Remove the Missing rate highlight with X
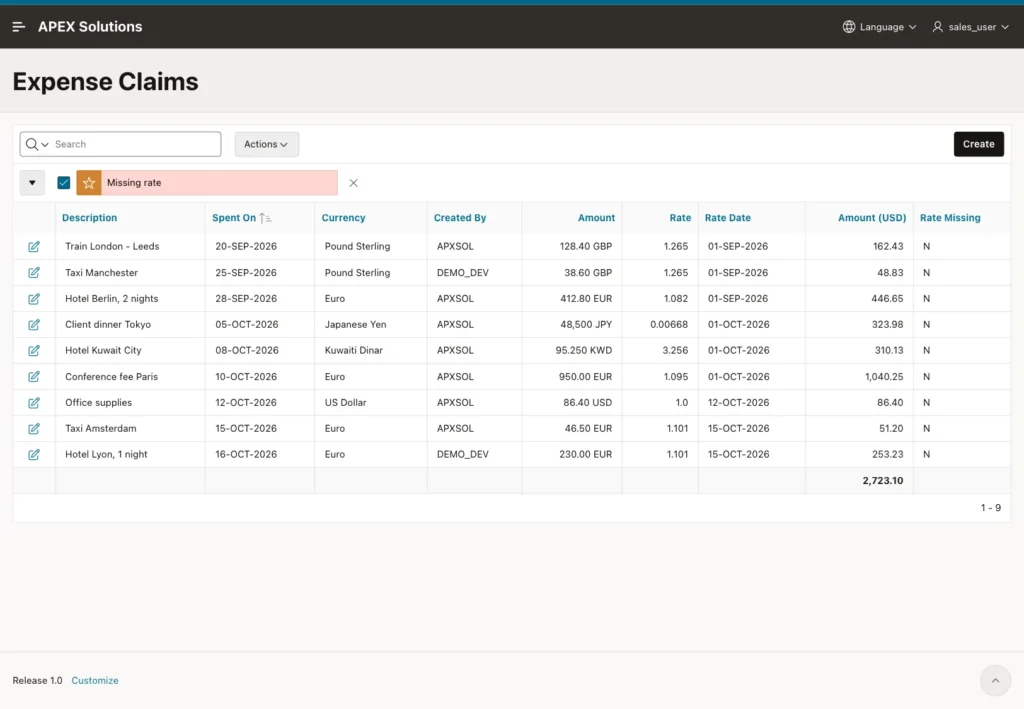Screen dimensions: 1024x709 tap(353, 183)
